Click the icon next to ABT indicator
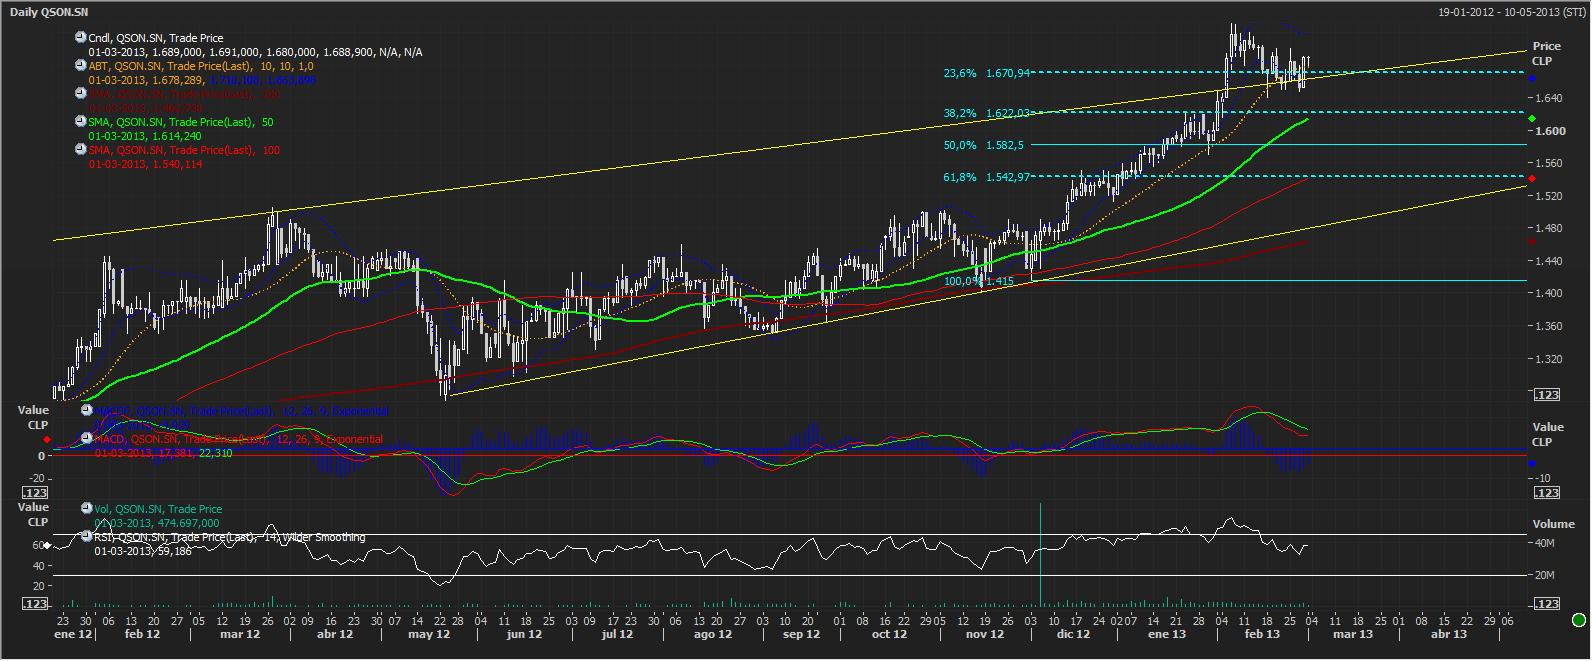Viewport: 1592px width, 661px height. pyautogui.click(x=81, y=65)
